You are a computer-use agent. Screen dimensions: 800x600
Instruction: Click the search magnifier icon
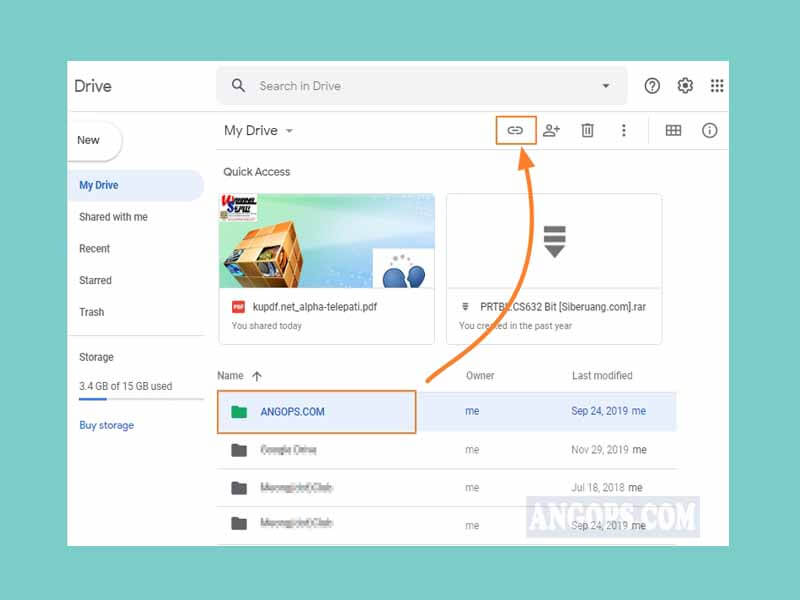click(238, 85)
